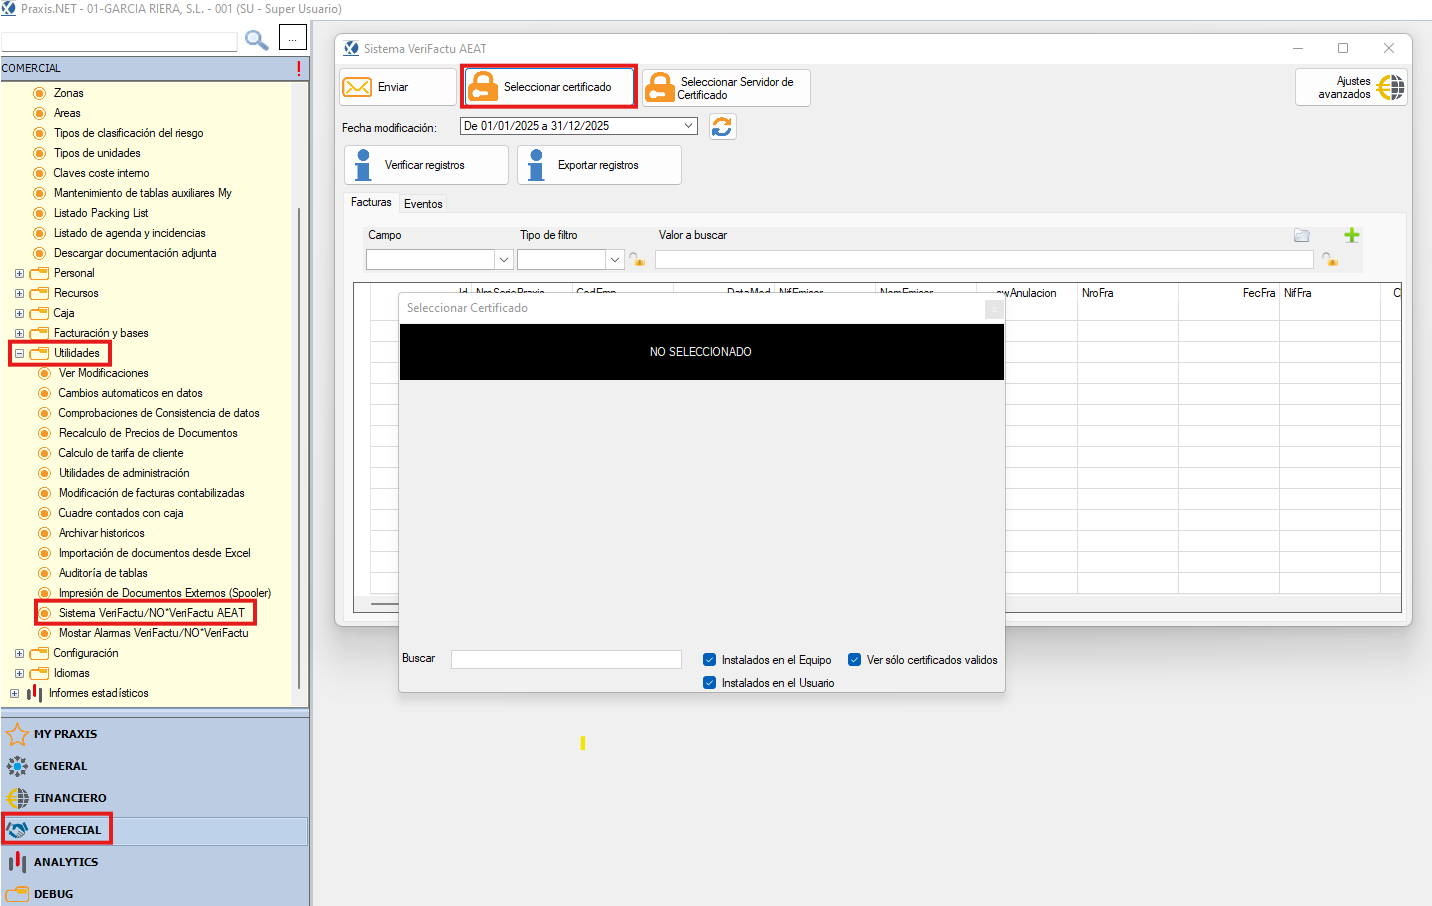Screen dimensions: 1432x906
Task: Click the info icon on Verificar registros
Action: click(x=363, y=165)
